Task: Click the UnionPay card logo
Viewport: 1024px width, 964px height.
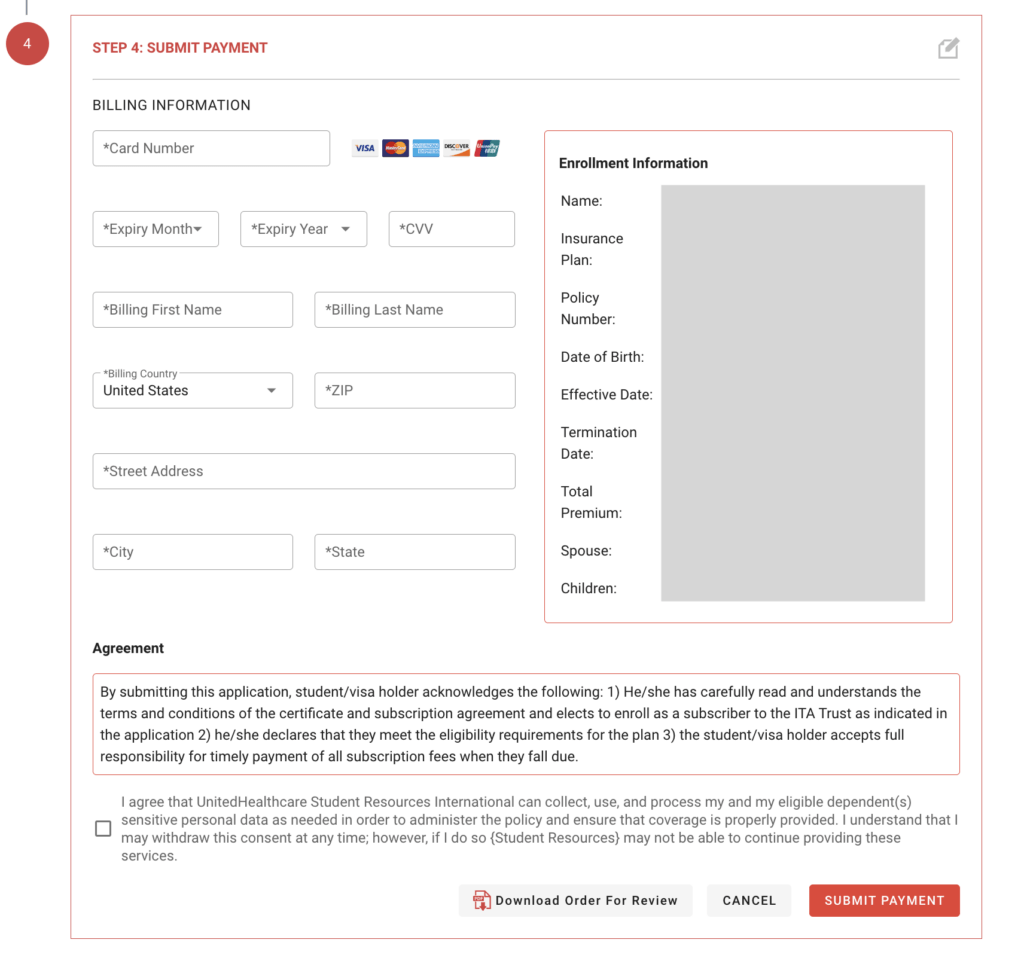Action: click(x=487, y=148)
